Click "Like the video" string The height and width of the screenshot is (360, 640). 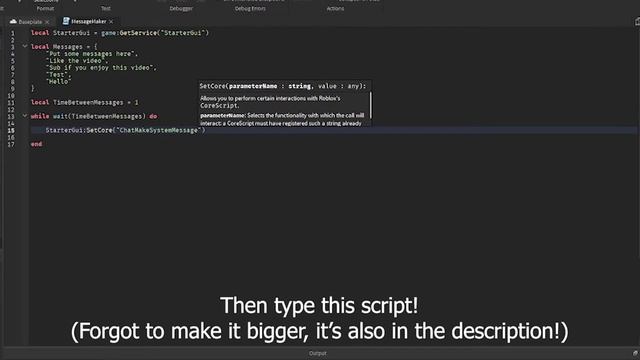[x=76, y=60]
